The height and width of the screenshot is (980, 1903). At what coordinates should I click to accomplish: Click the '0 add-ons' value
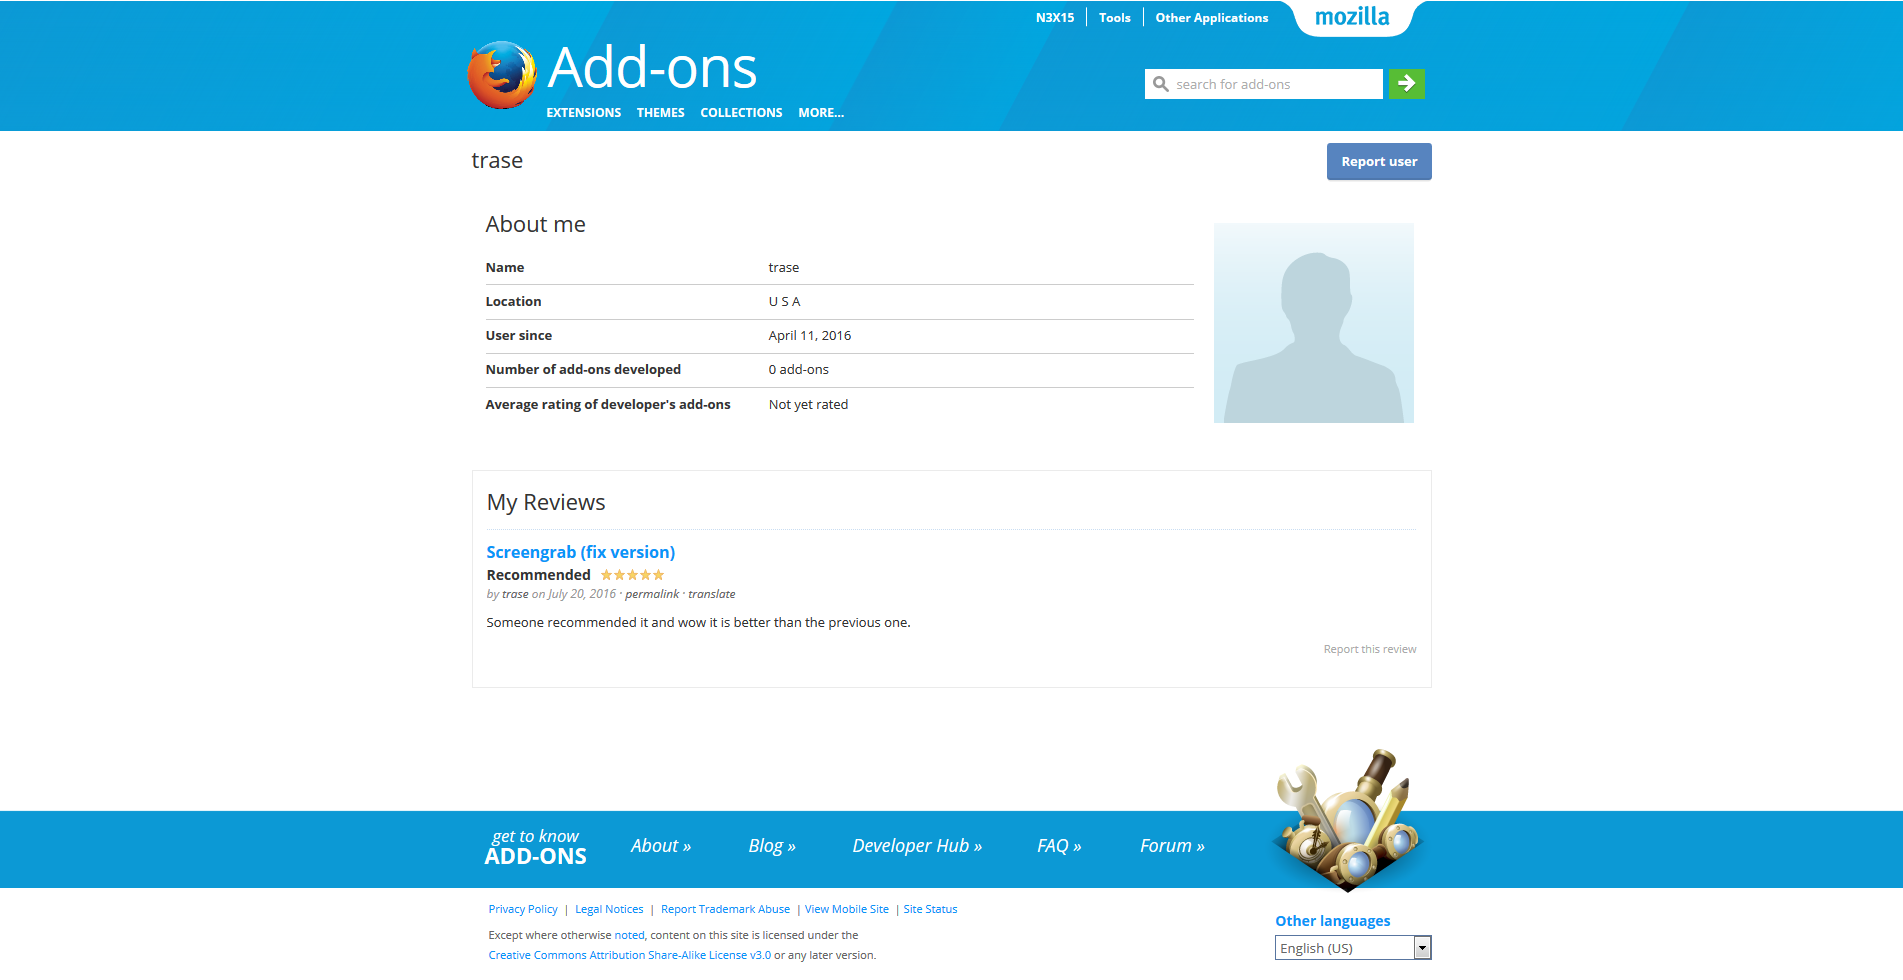click(798, 370)
